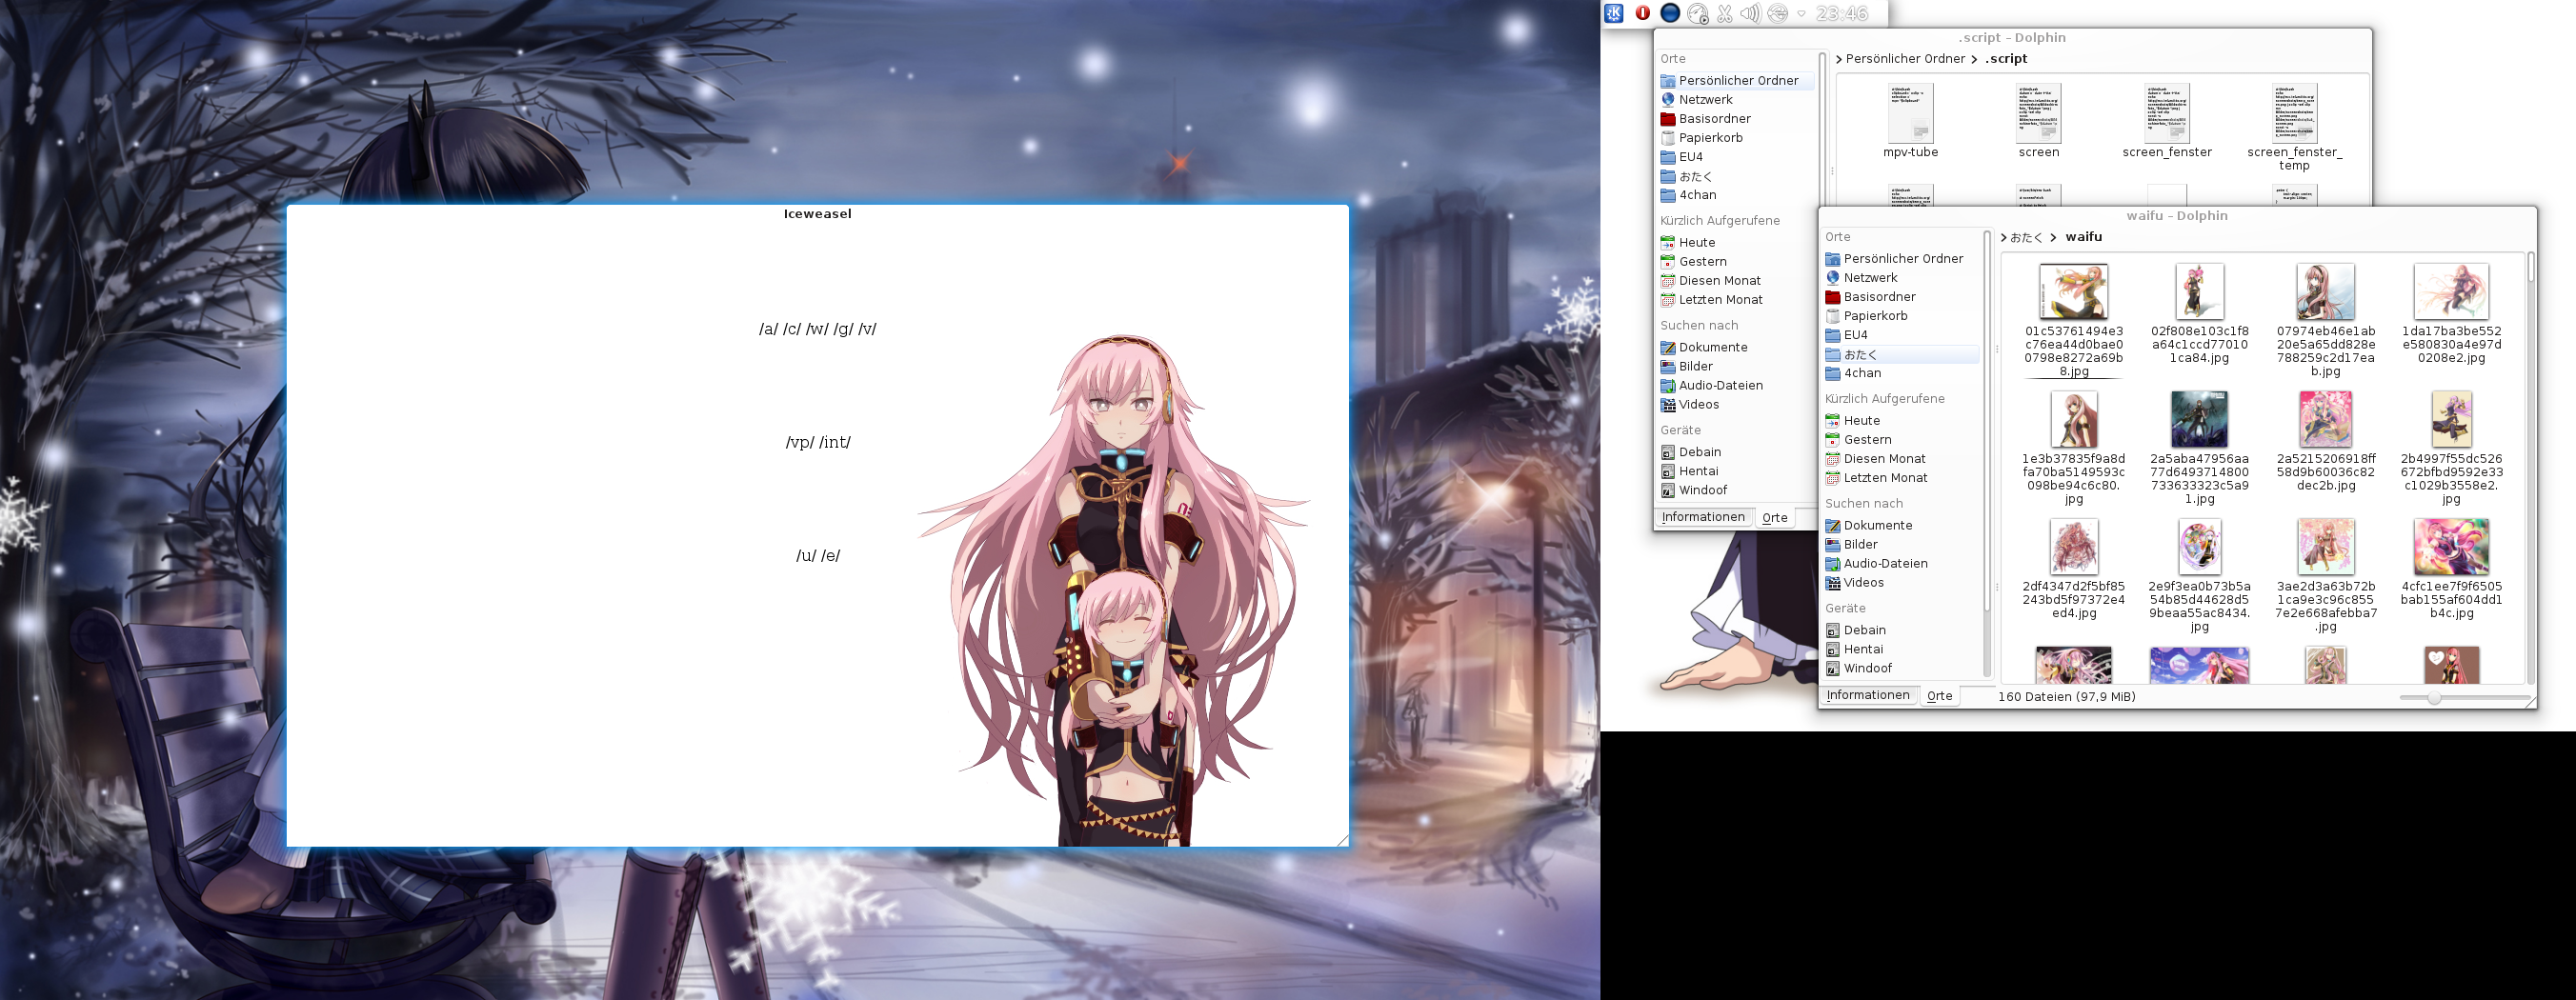Select おたく place in waifu Dolphin sidebar
This screenshot has width=2576, height=1000.
pyautogui.click(x=1901, y=355)
